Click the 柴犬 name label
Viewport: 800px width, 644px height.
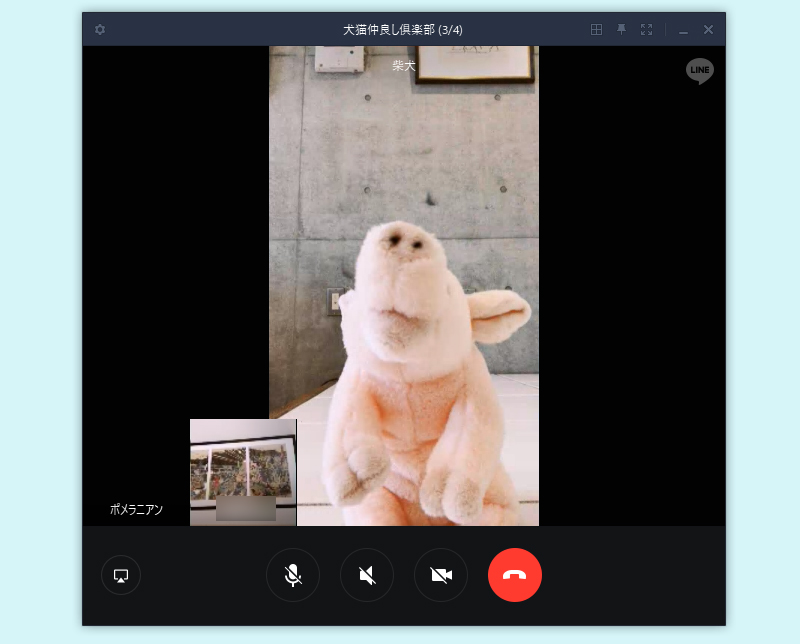[x=403, y=66]
